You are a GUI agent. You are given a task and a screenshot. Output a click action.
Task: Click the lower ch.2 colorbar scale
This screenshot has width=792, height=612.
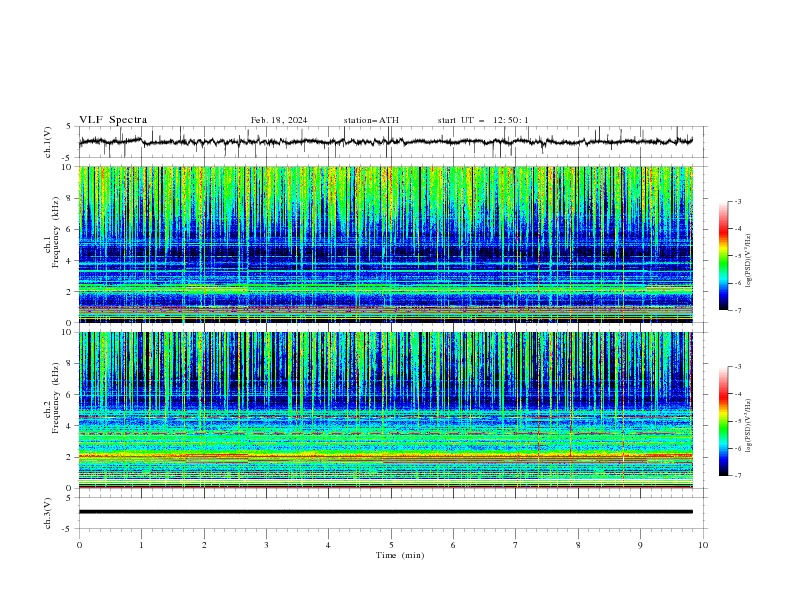(723, 421)
